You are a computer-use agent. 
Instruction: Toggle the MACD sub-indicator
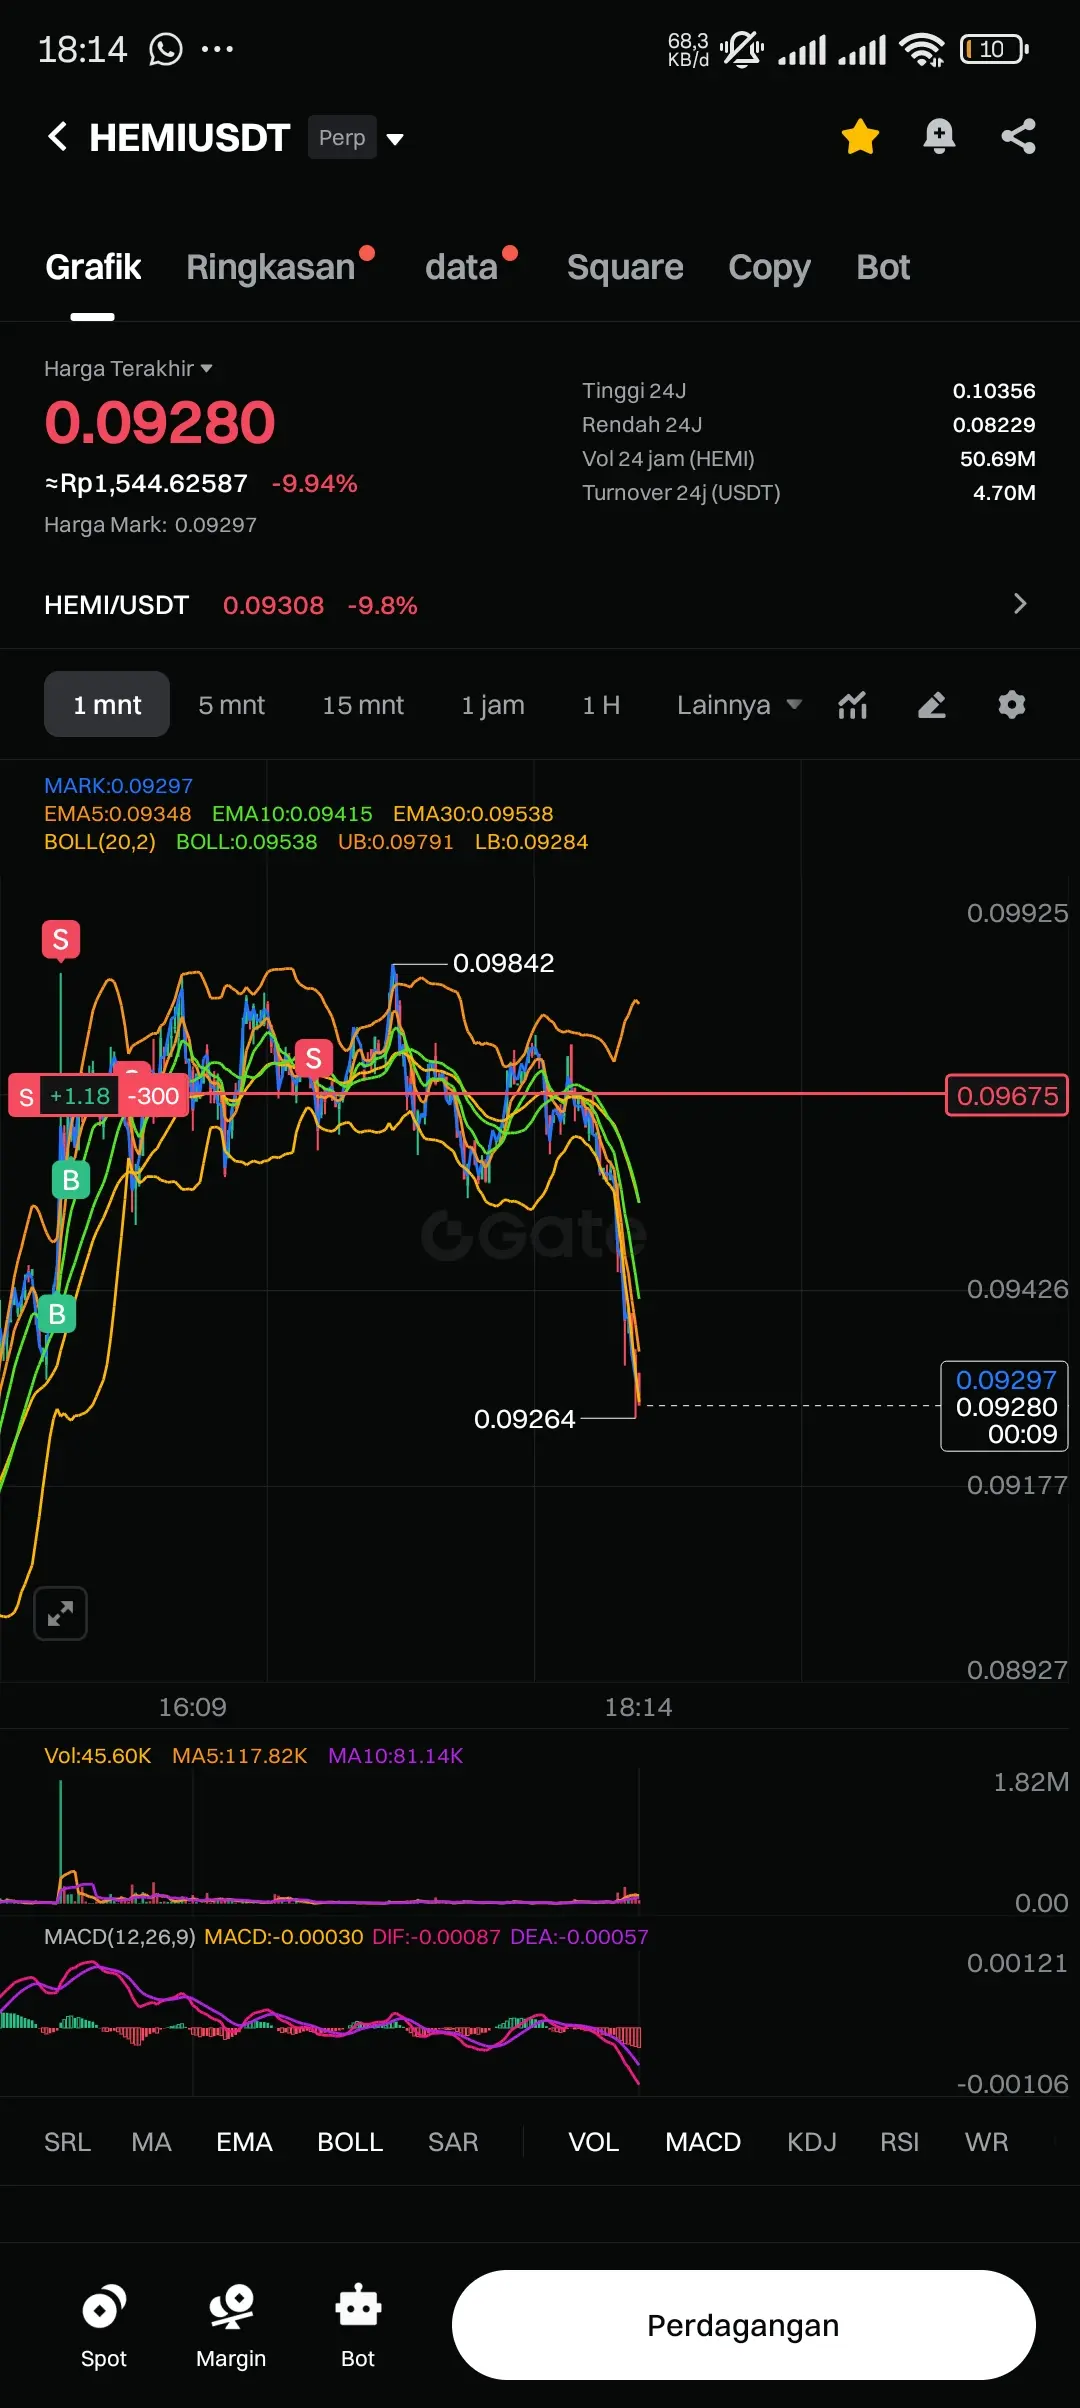[703, 2142]
